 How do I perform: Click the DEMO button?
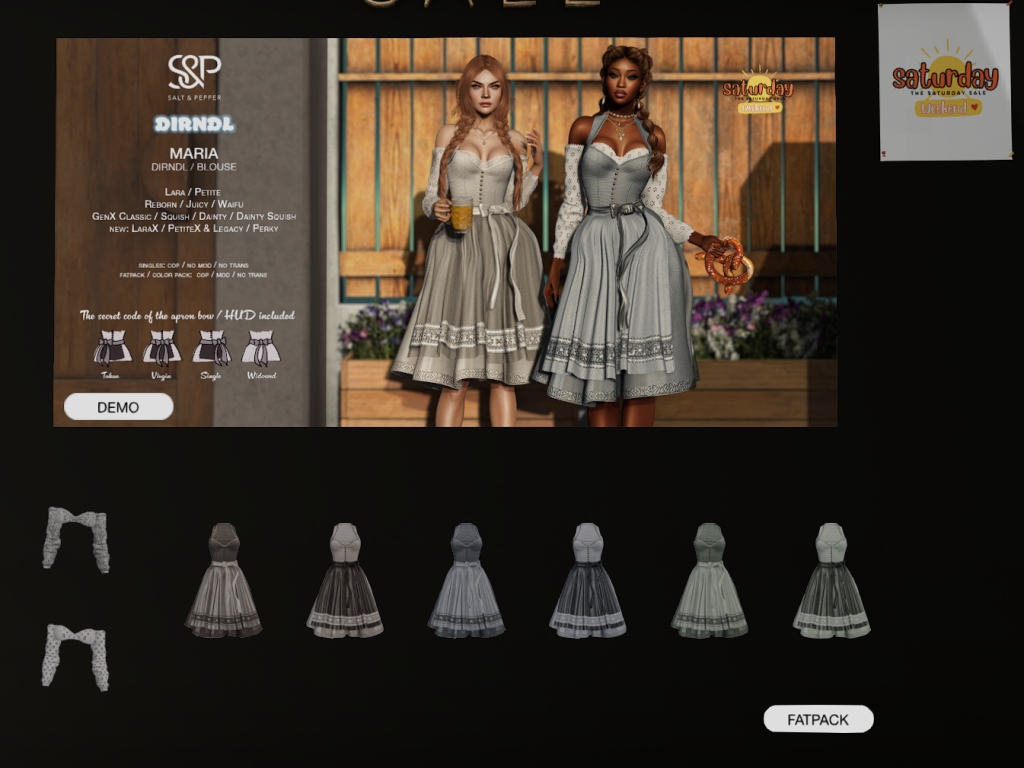pos(118,407)
